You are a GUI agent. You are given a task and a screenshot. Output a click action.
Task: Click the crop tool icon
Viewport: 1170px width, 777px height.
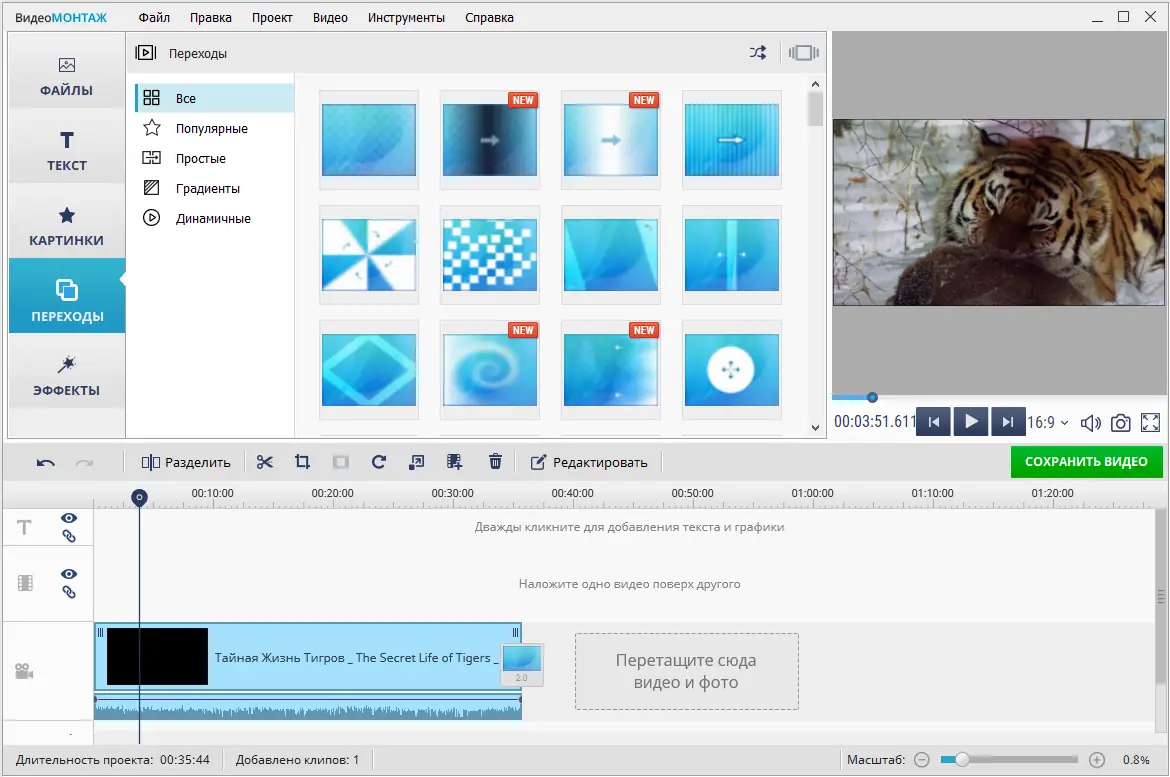(302, 462)
